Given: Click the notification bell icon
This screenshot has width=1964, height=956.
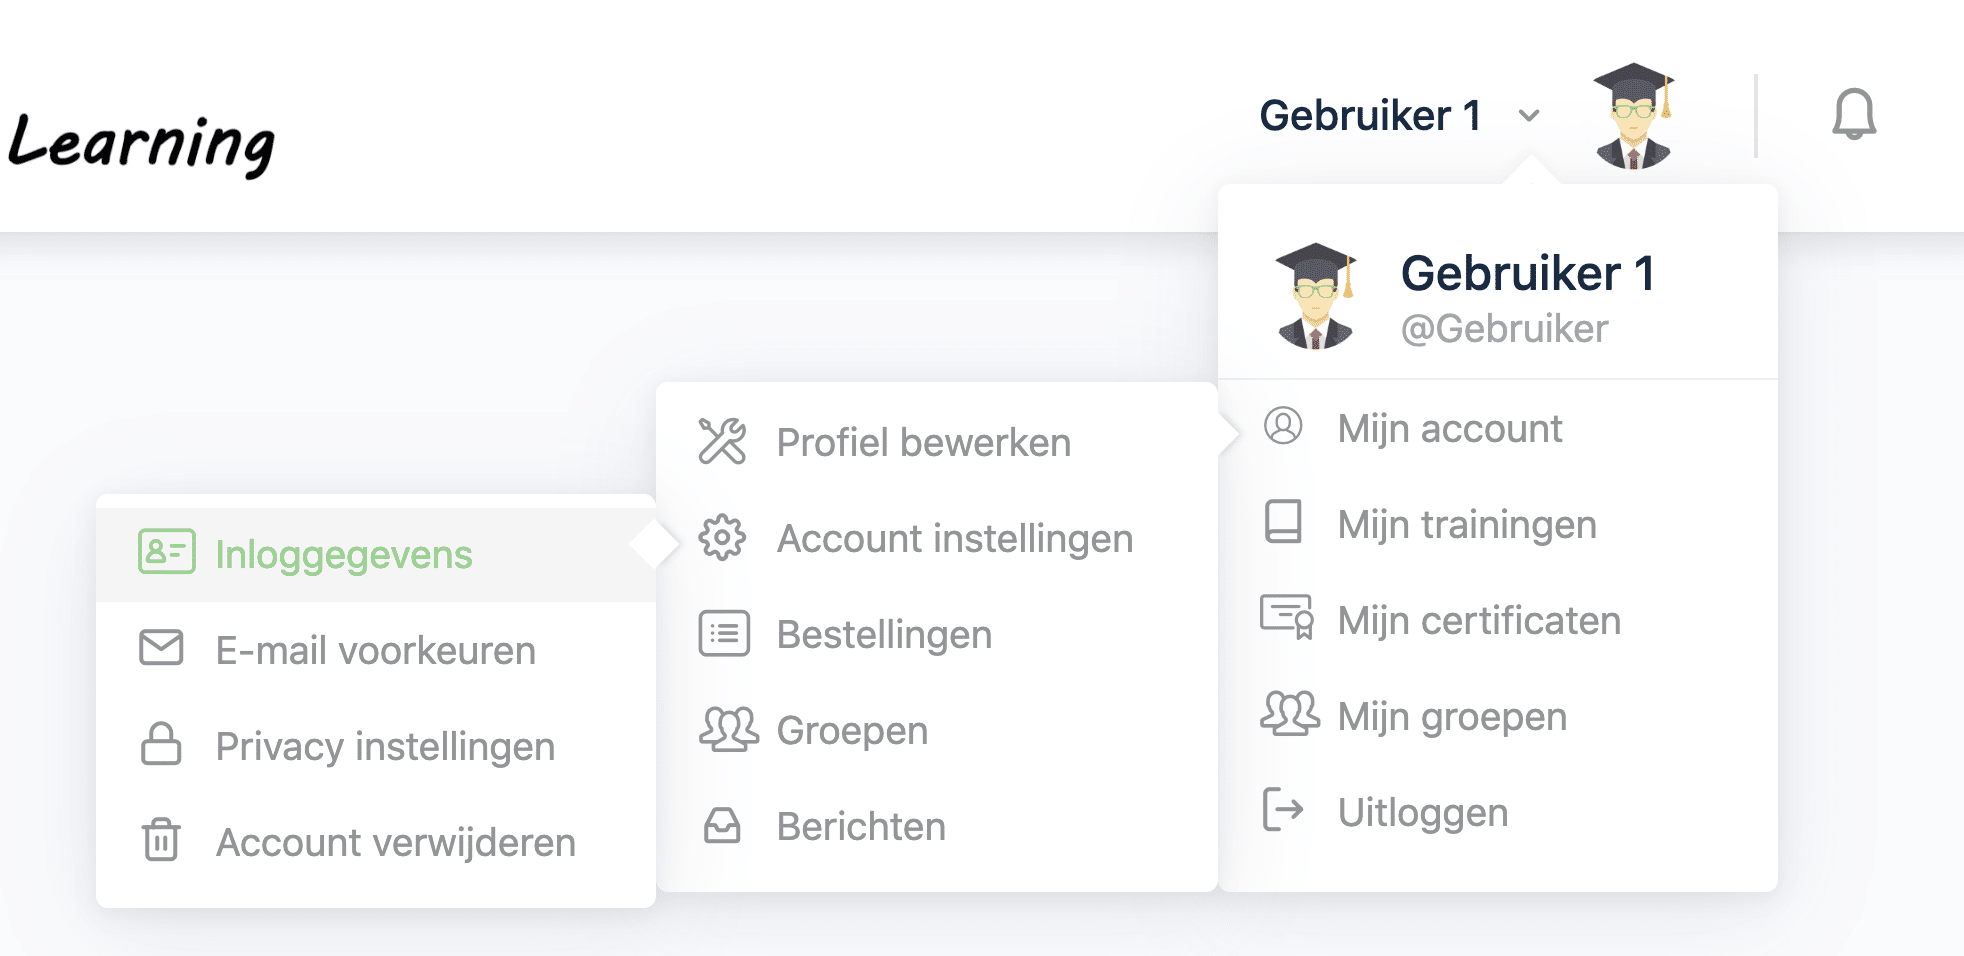Looking at the screenshot, I should click(1853, 114).
